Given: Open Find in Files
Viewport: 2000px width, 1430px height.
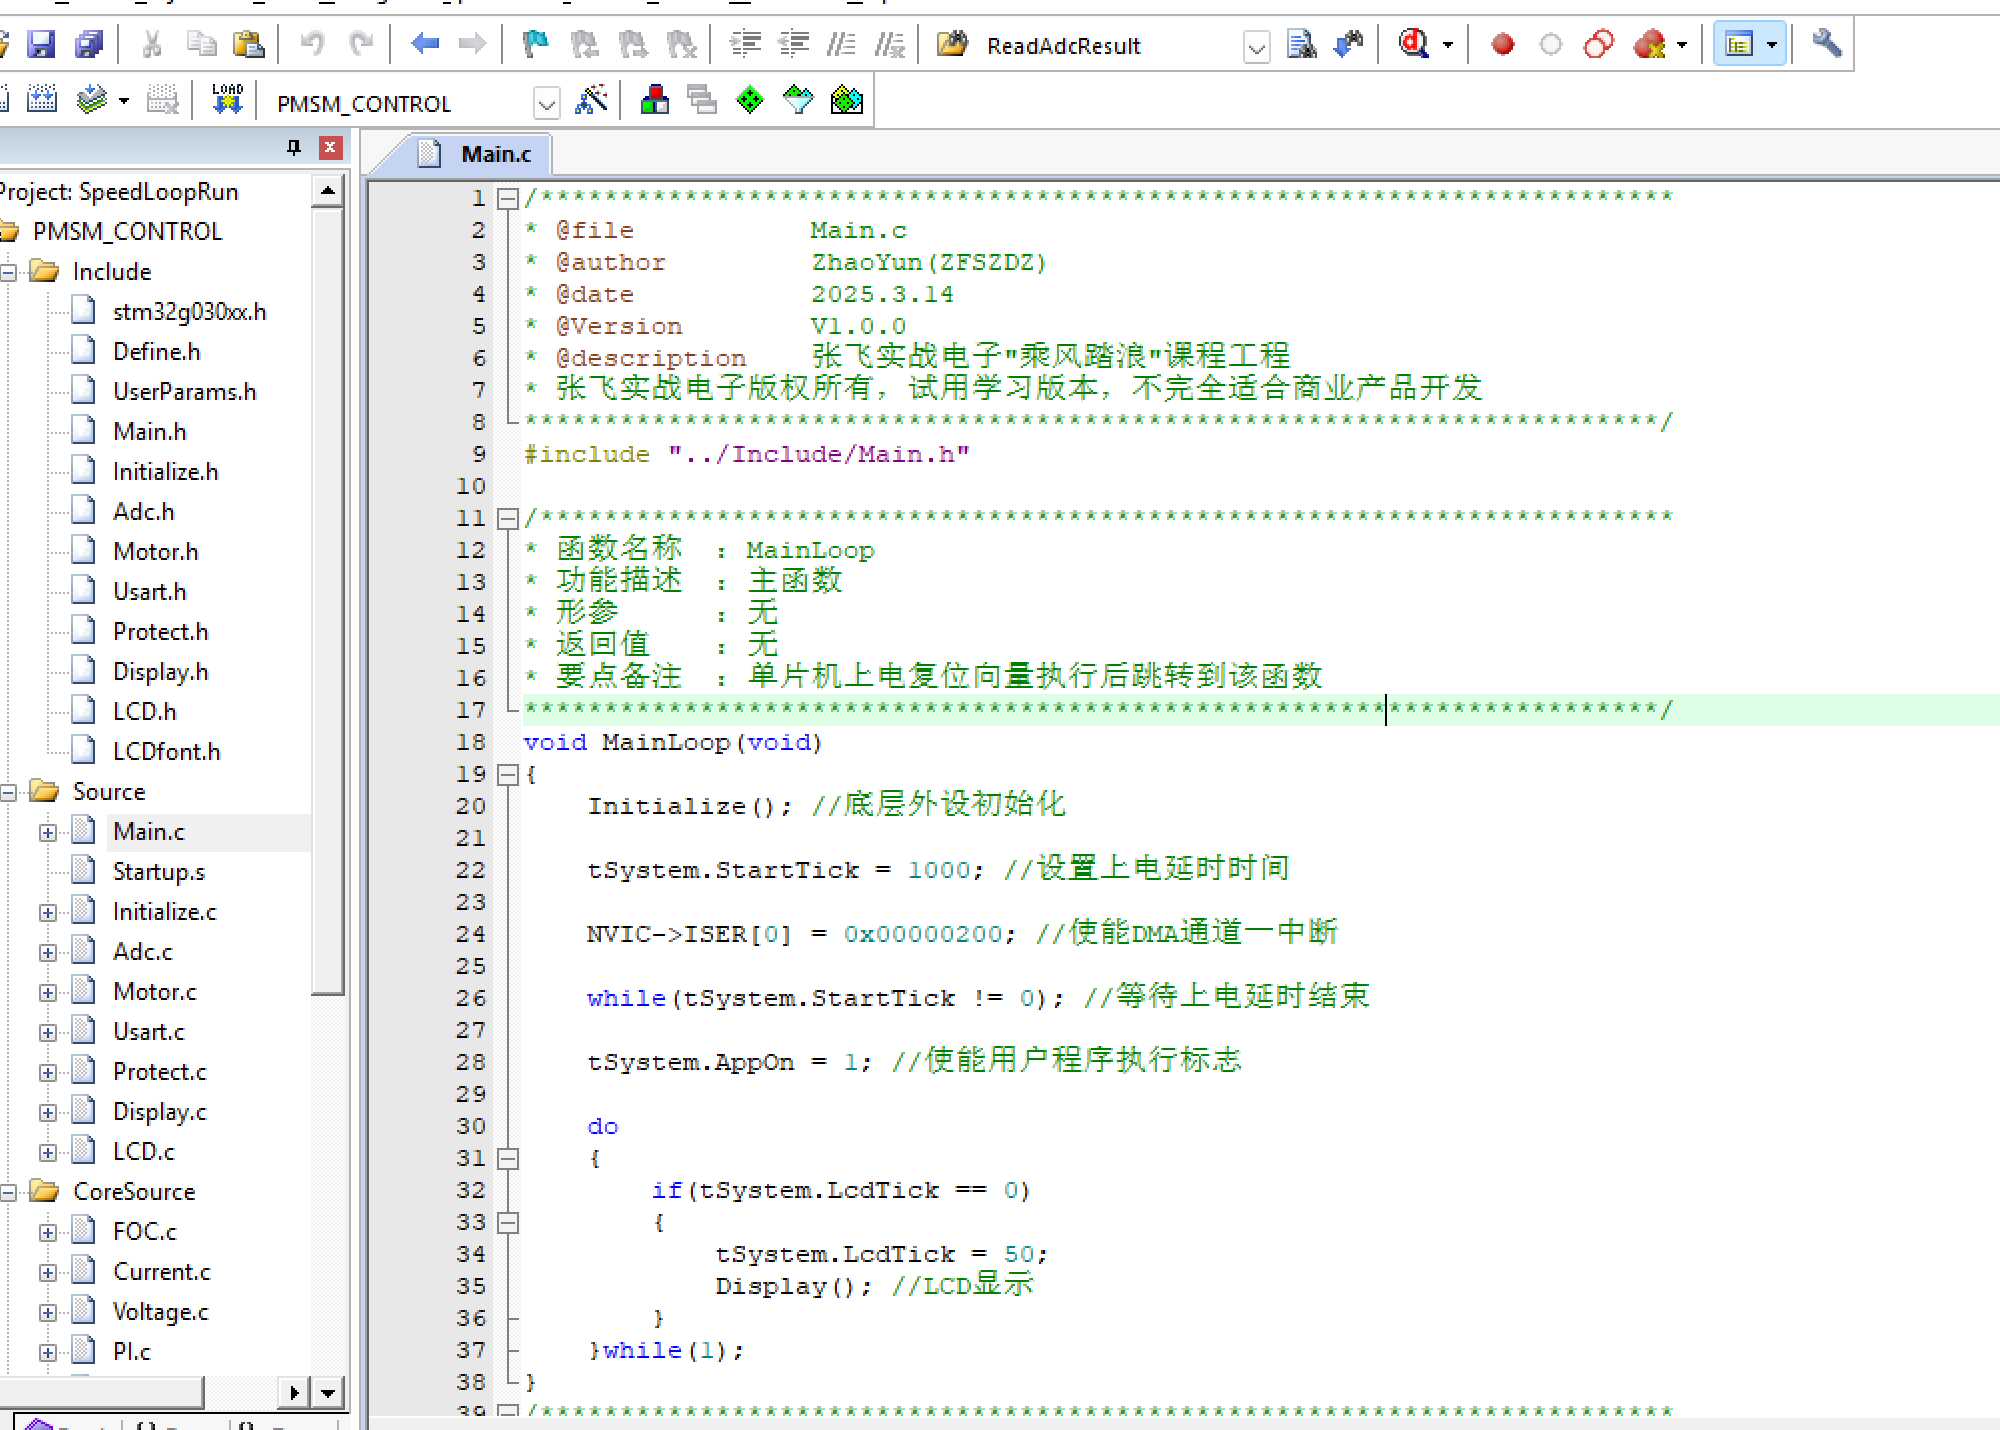Looking at the screenshot, I should 1301,44.
